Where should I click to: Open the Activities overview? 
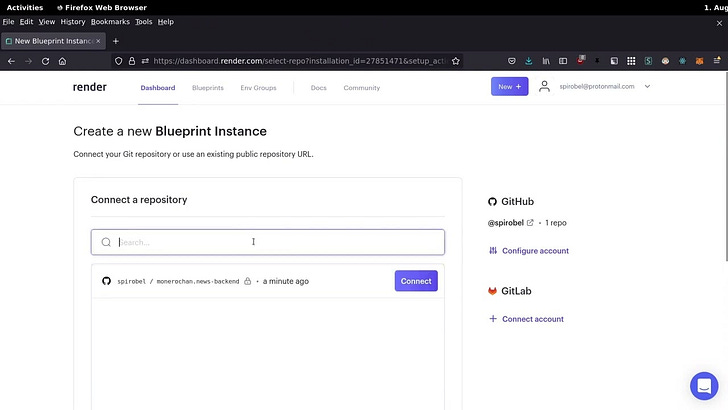25,7
